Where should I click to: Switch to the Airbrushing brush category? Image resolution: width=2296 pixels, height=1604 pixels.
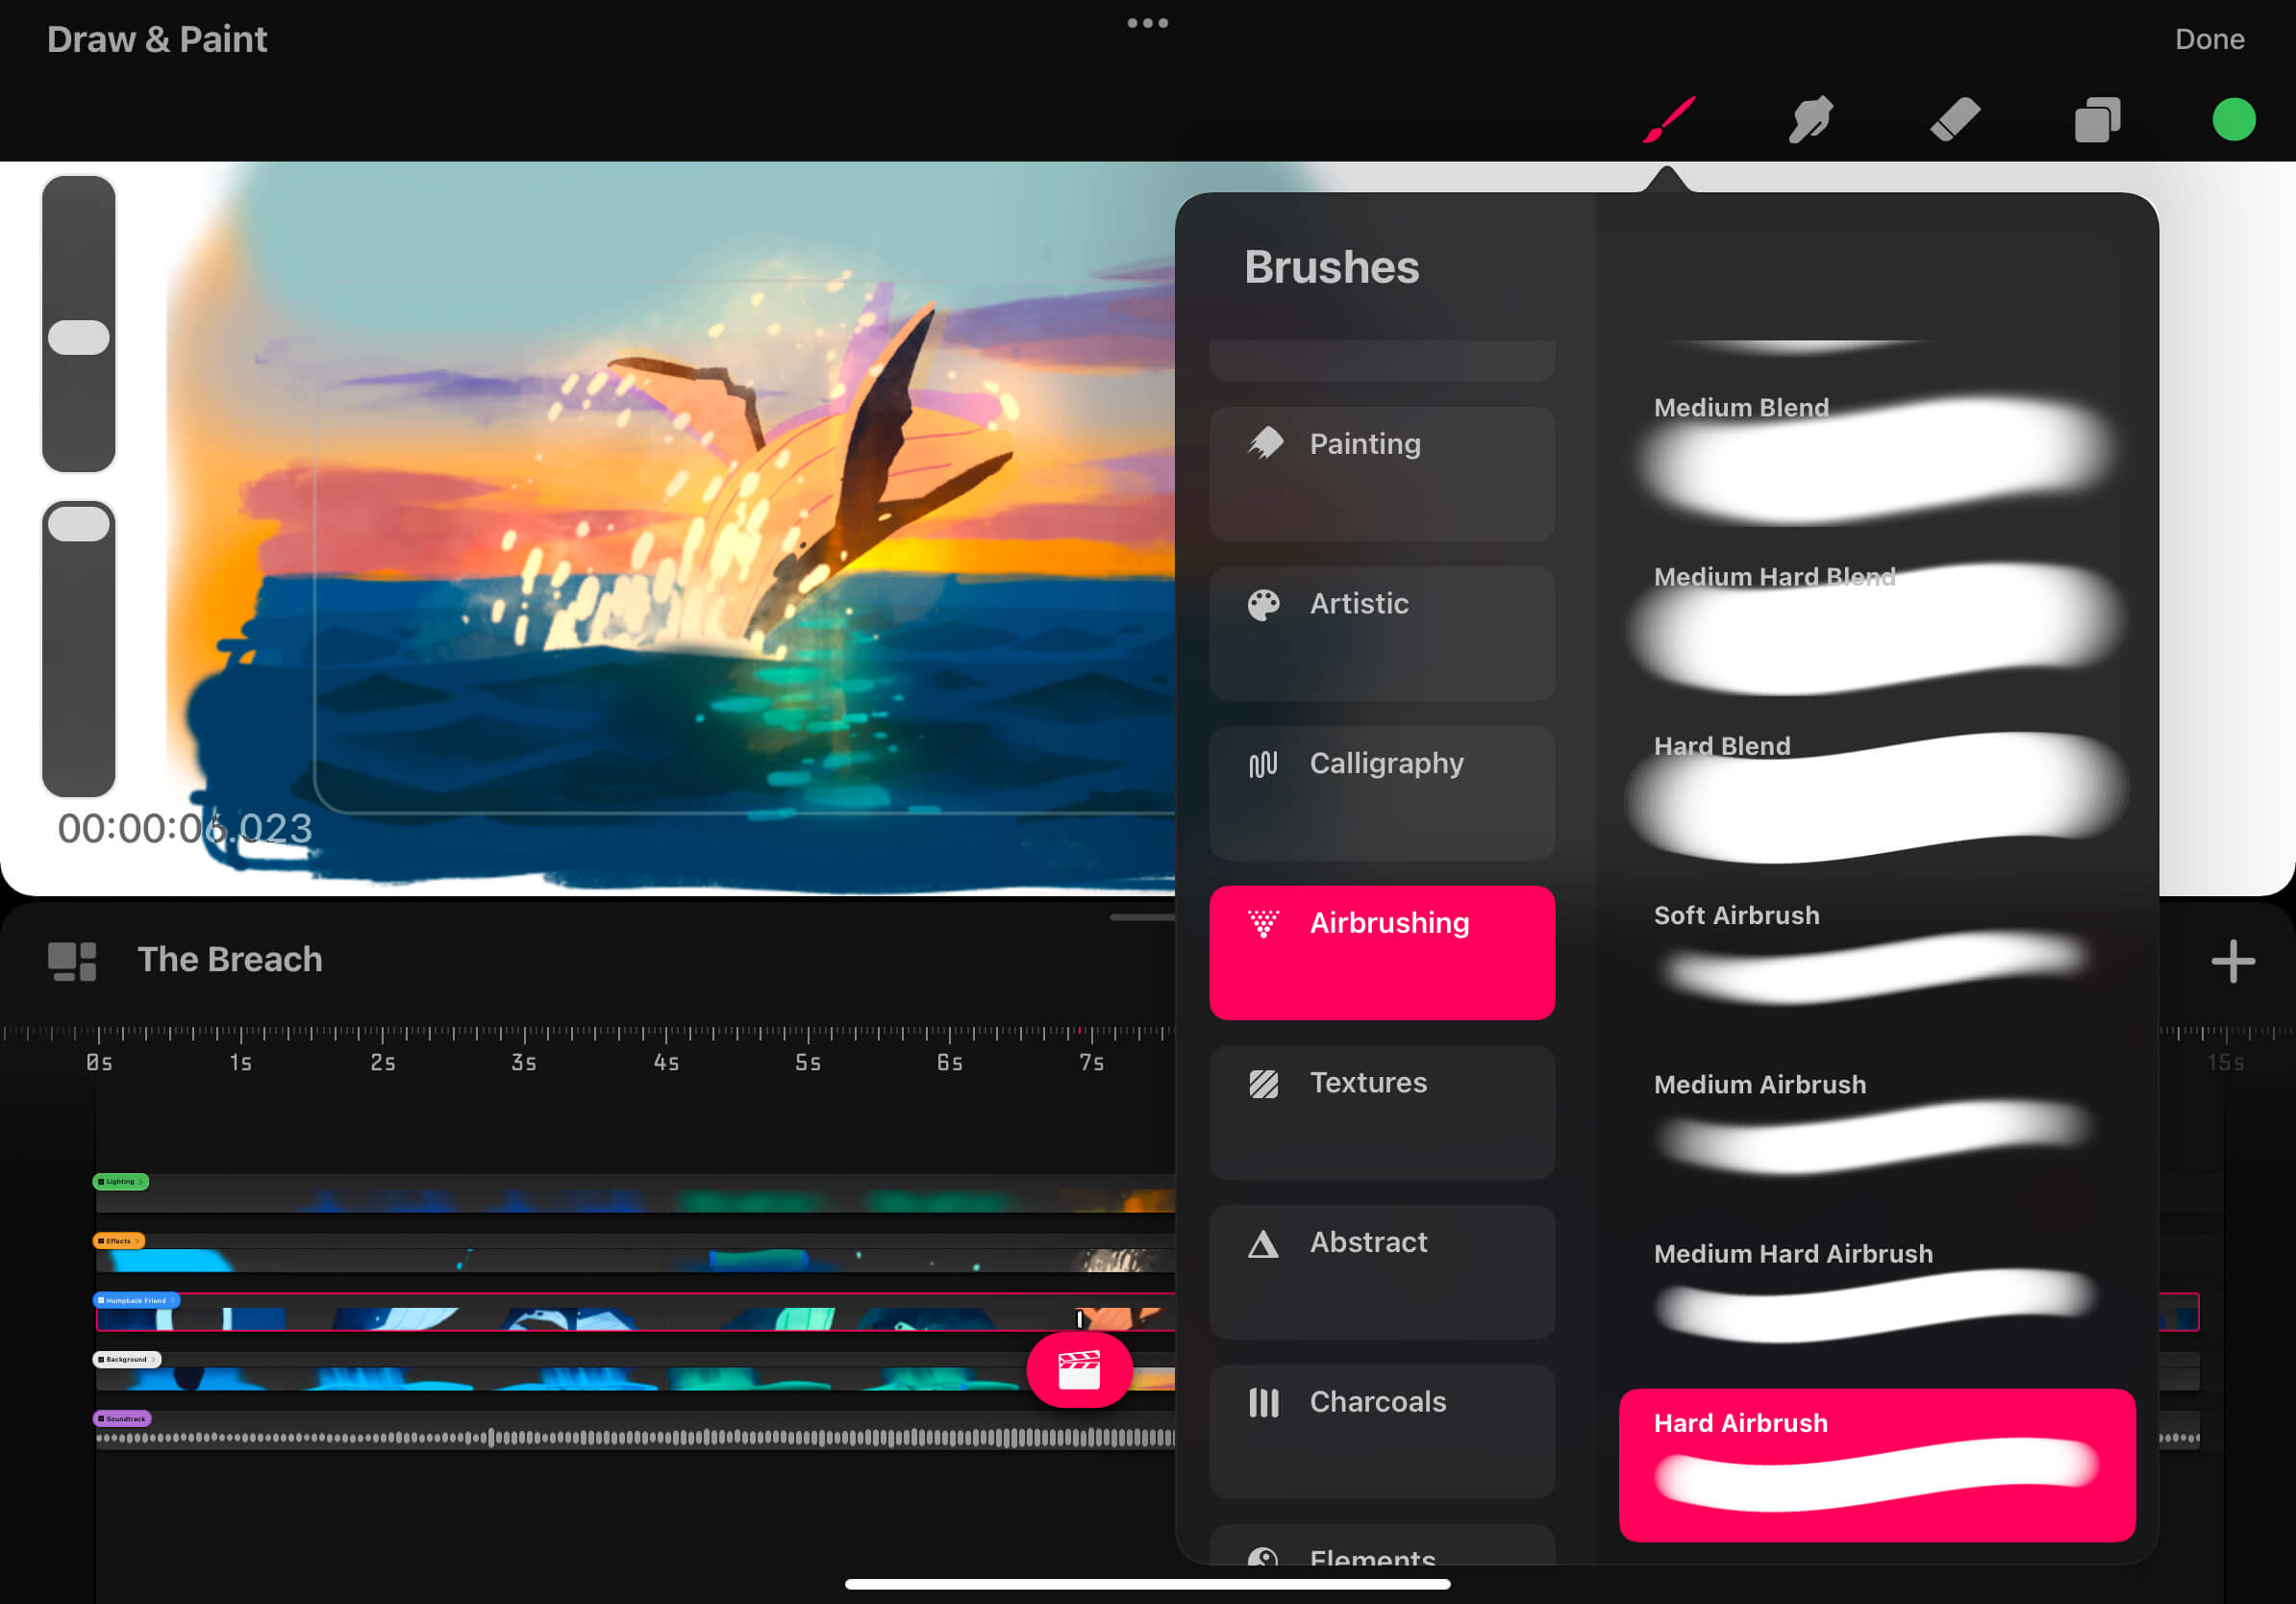tap(1382, 952)
